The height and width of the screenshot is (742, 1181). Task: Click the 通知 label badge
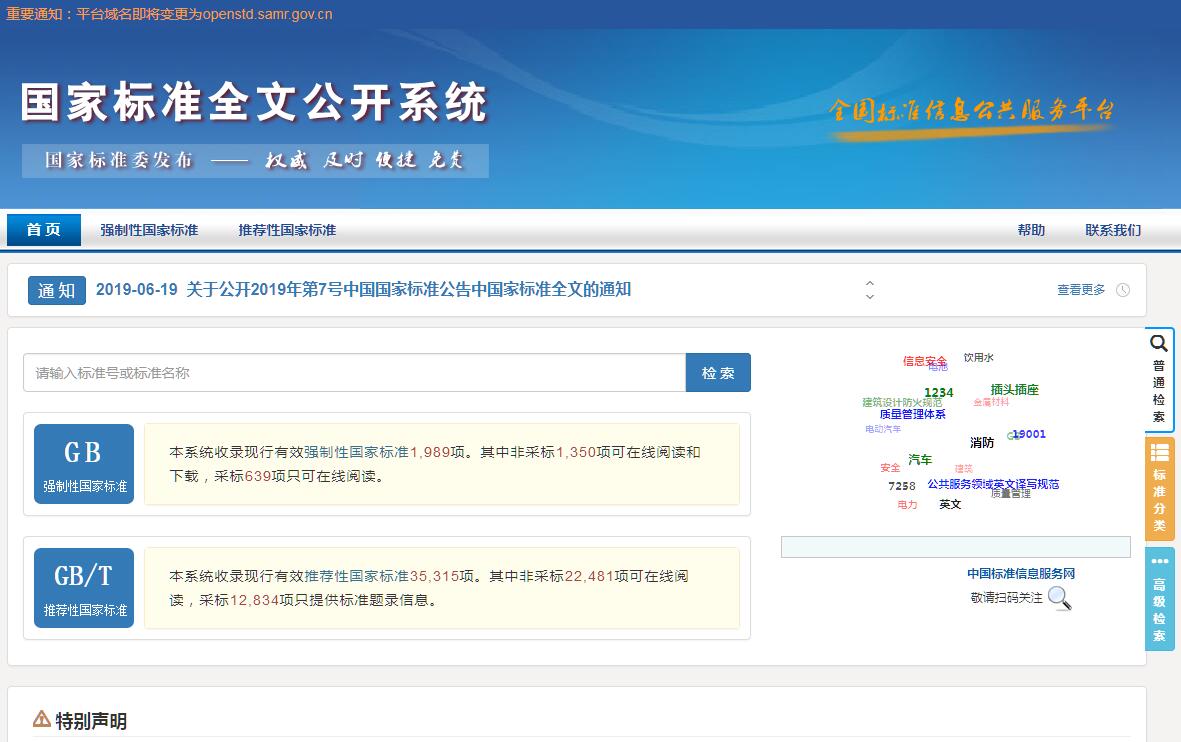(57, 290)
